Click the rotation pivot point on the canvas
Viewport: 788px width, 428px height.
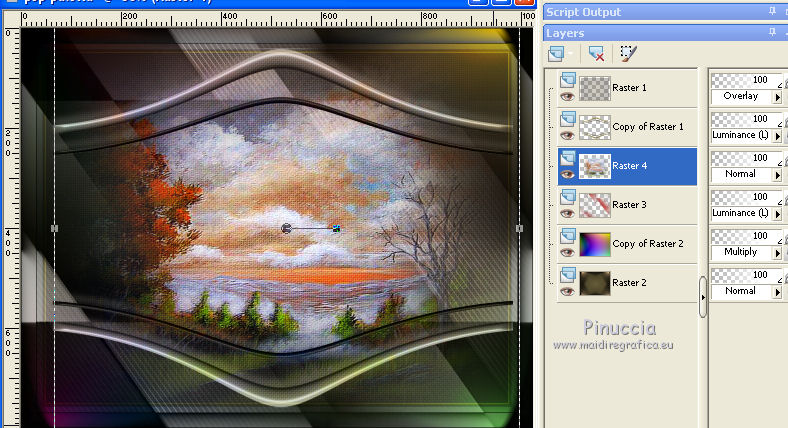[x=286, y=229]
